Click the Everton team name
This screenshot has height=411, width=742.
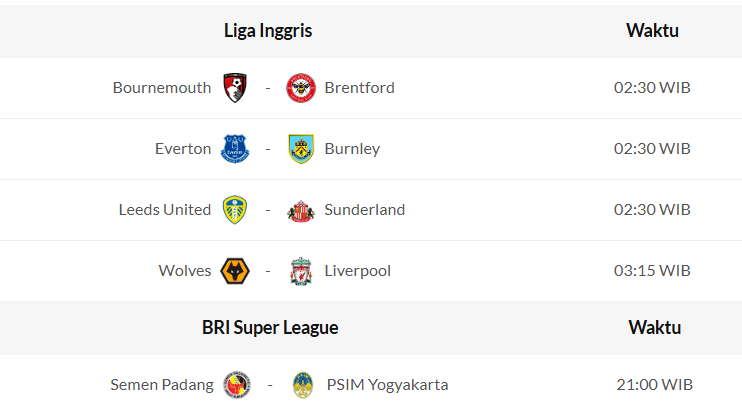click(183, 149)
